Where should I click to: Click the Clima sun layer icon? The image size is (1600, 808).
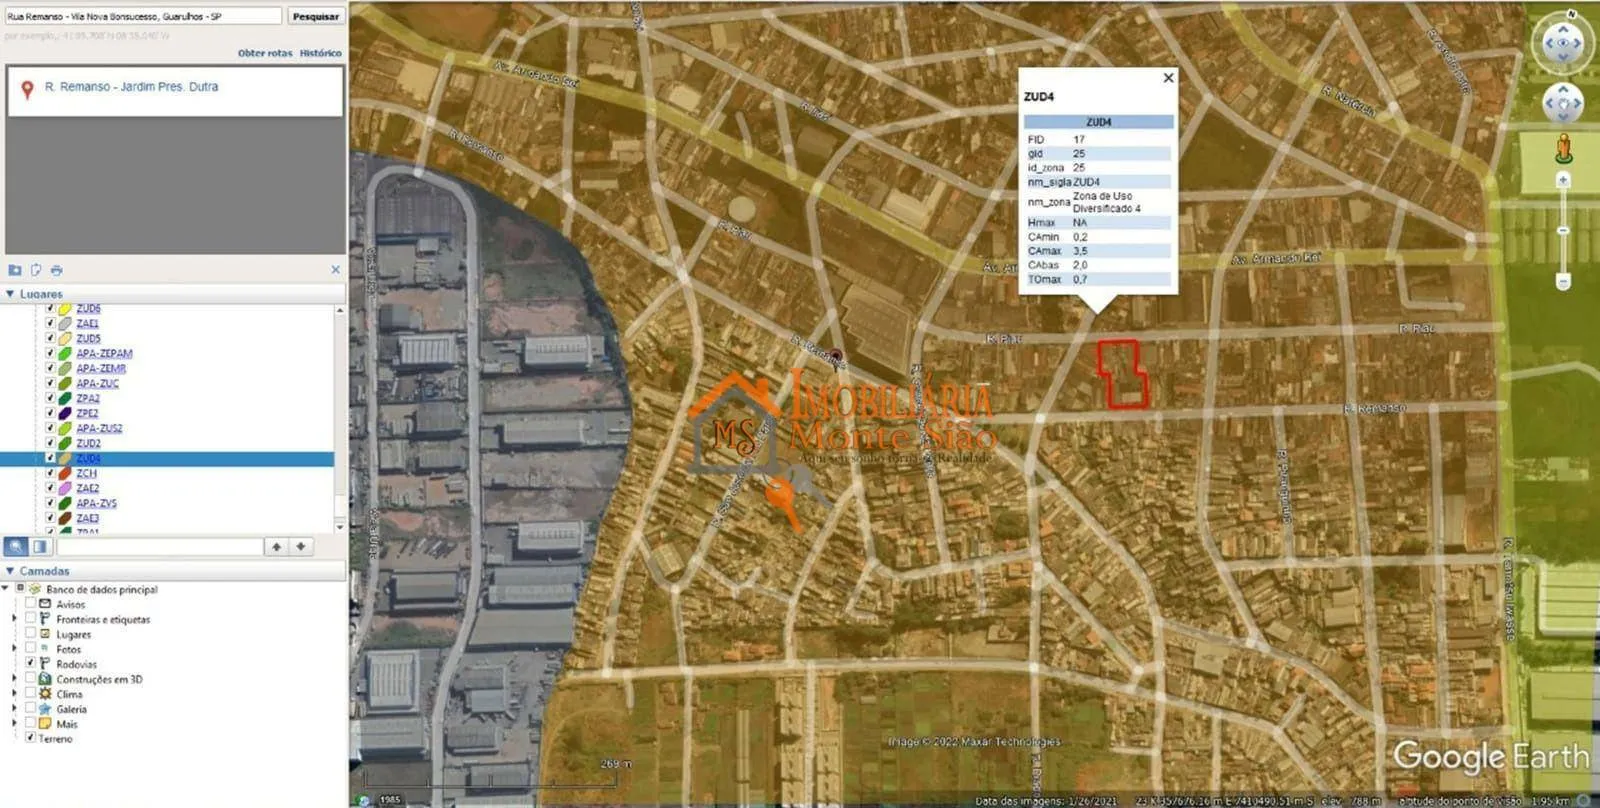pyautogui.click(x=45, y=694)
